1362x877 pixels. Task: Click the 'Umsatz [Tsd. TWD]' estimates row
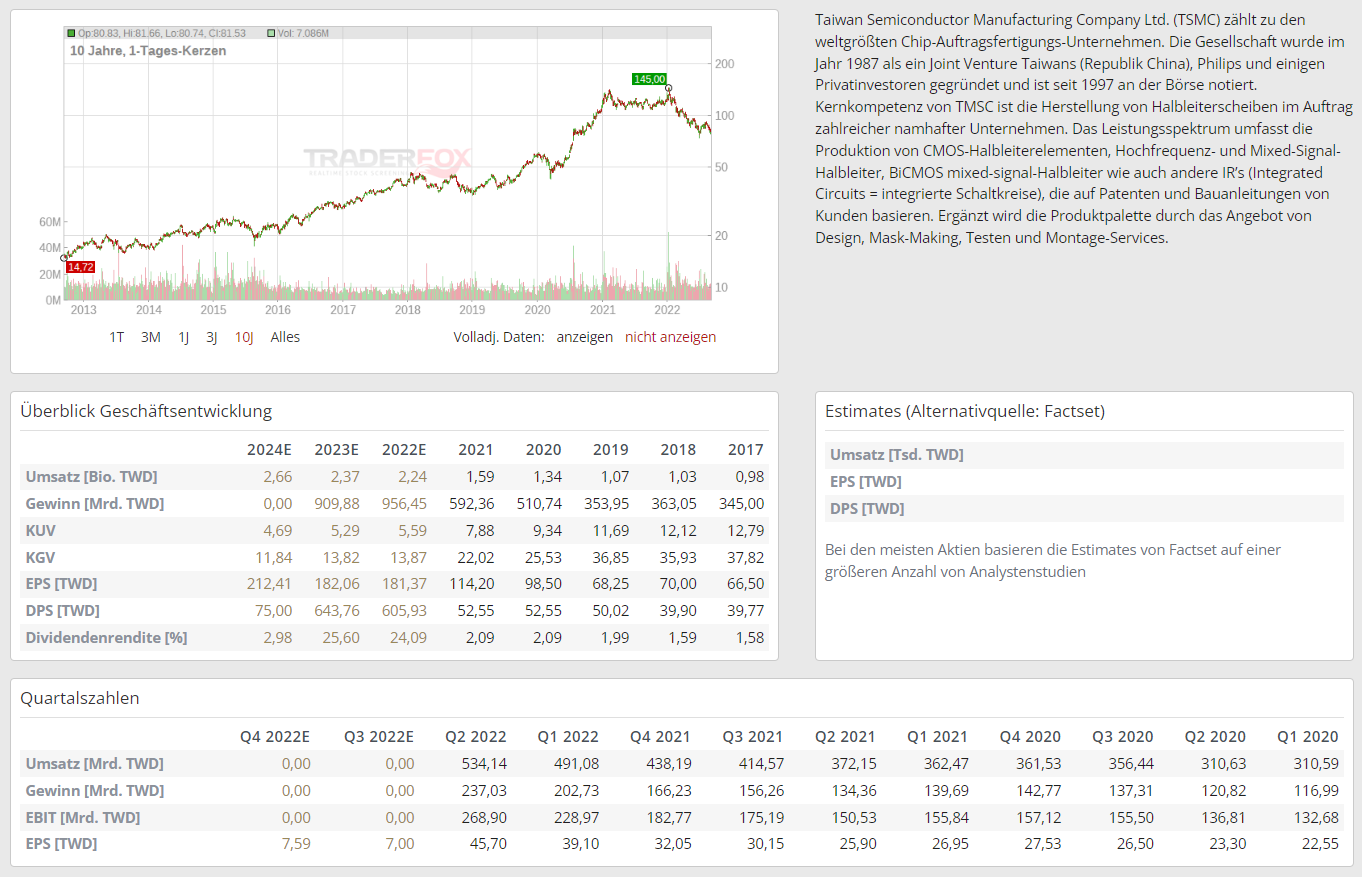[1084, 455]
